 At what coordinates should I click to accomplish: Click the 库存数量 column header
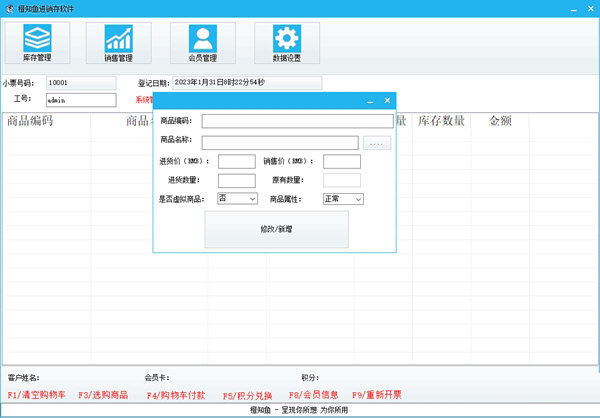pos(441,121)
